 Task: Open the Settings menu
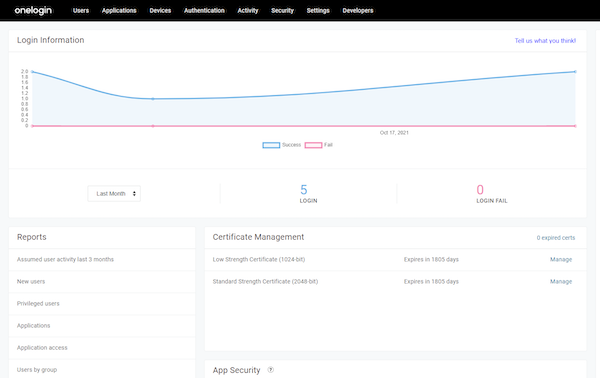pyautogui.click(x=318, y=11)
